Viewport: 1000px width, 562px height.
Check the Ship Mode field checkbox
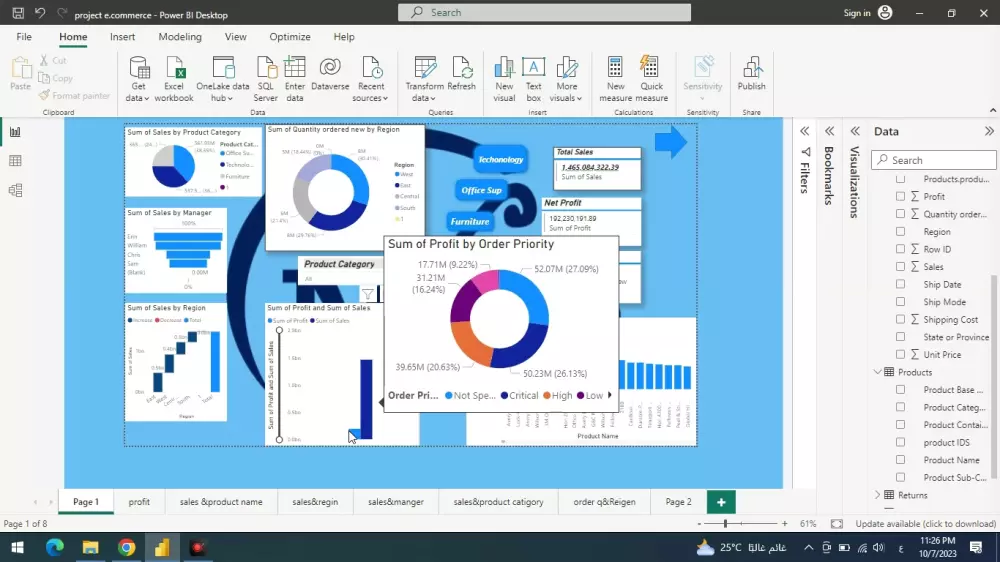pyautogui.click(x=900, y=302)
